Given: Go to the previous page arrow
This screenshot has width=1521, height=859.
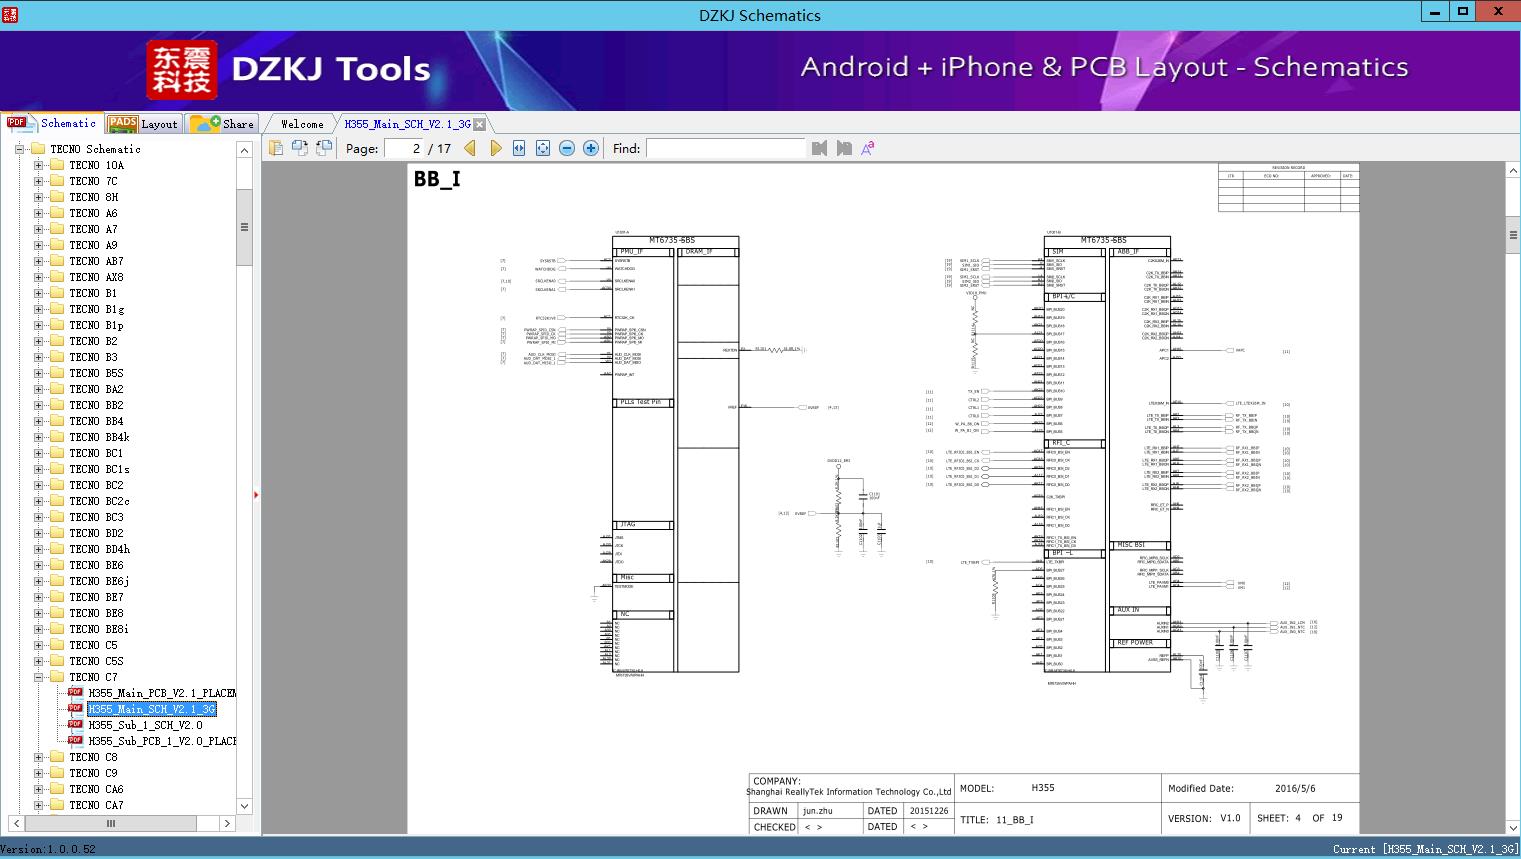Looking at the screenshot, I should click(x=470, y=148).
